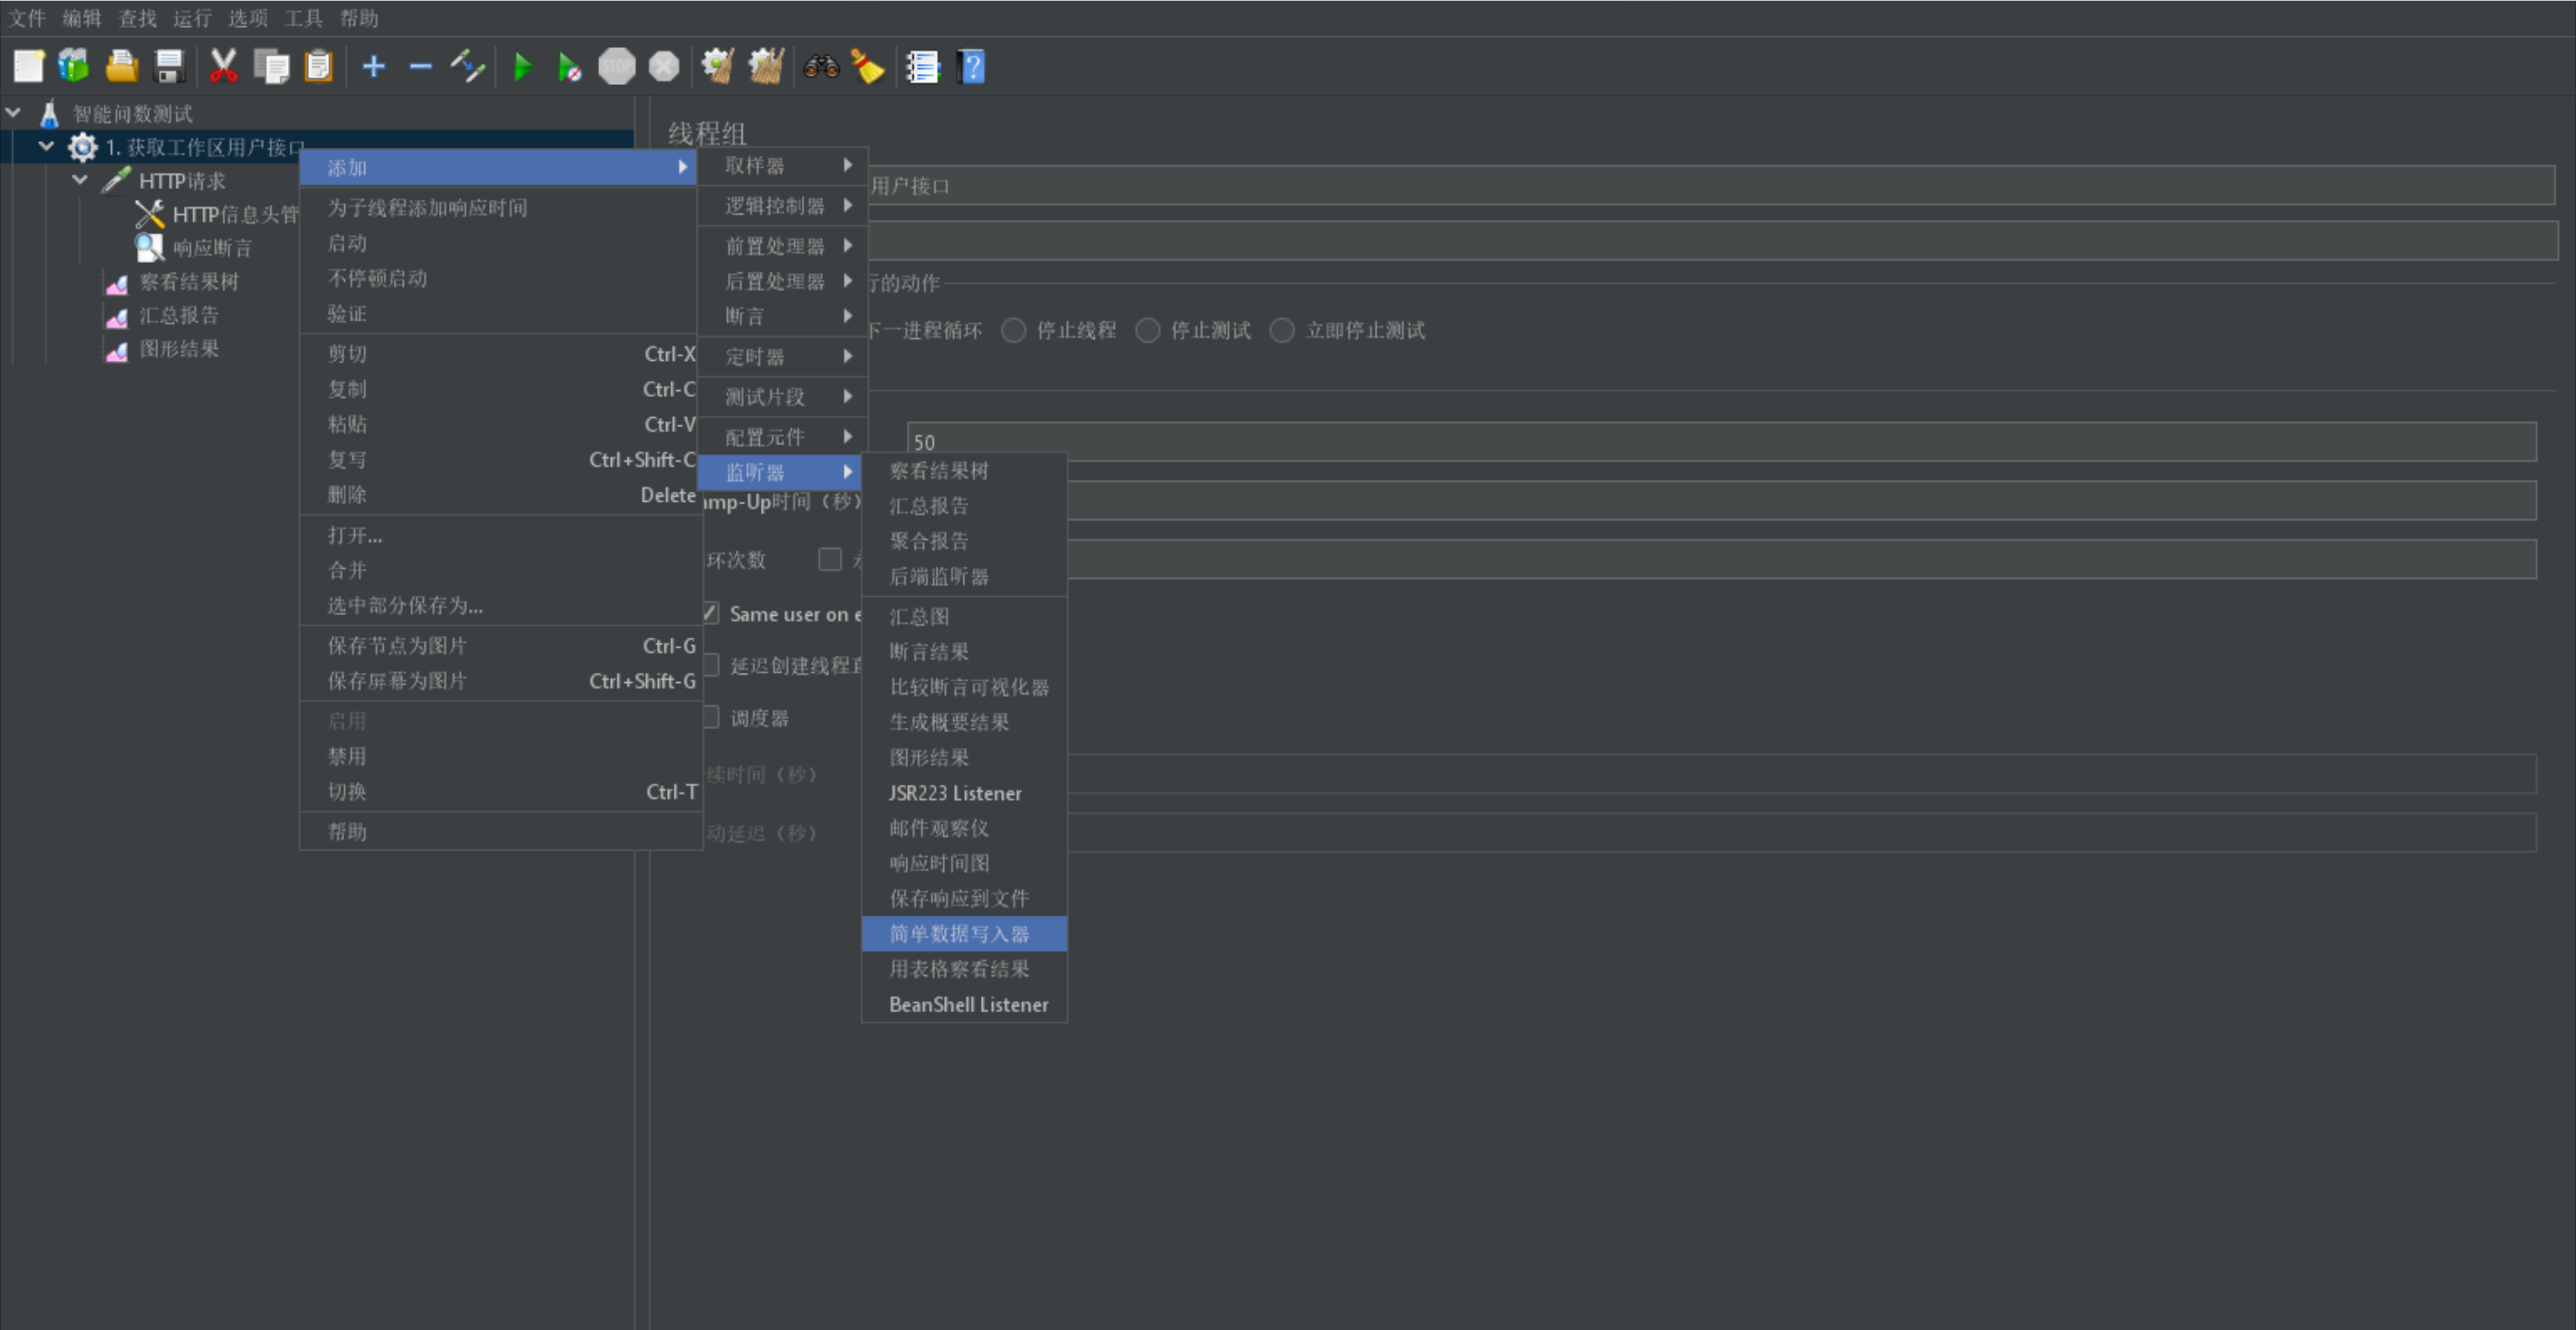2576x1330 pixels.
Task: Expand the 后置处理器 submenu
Action: tap(783, 281)
